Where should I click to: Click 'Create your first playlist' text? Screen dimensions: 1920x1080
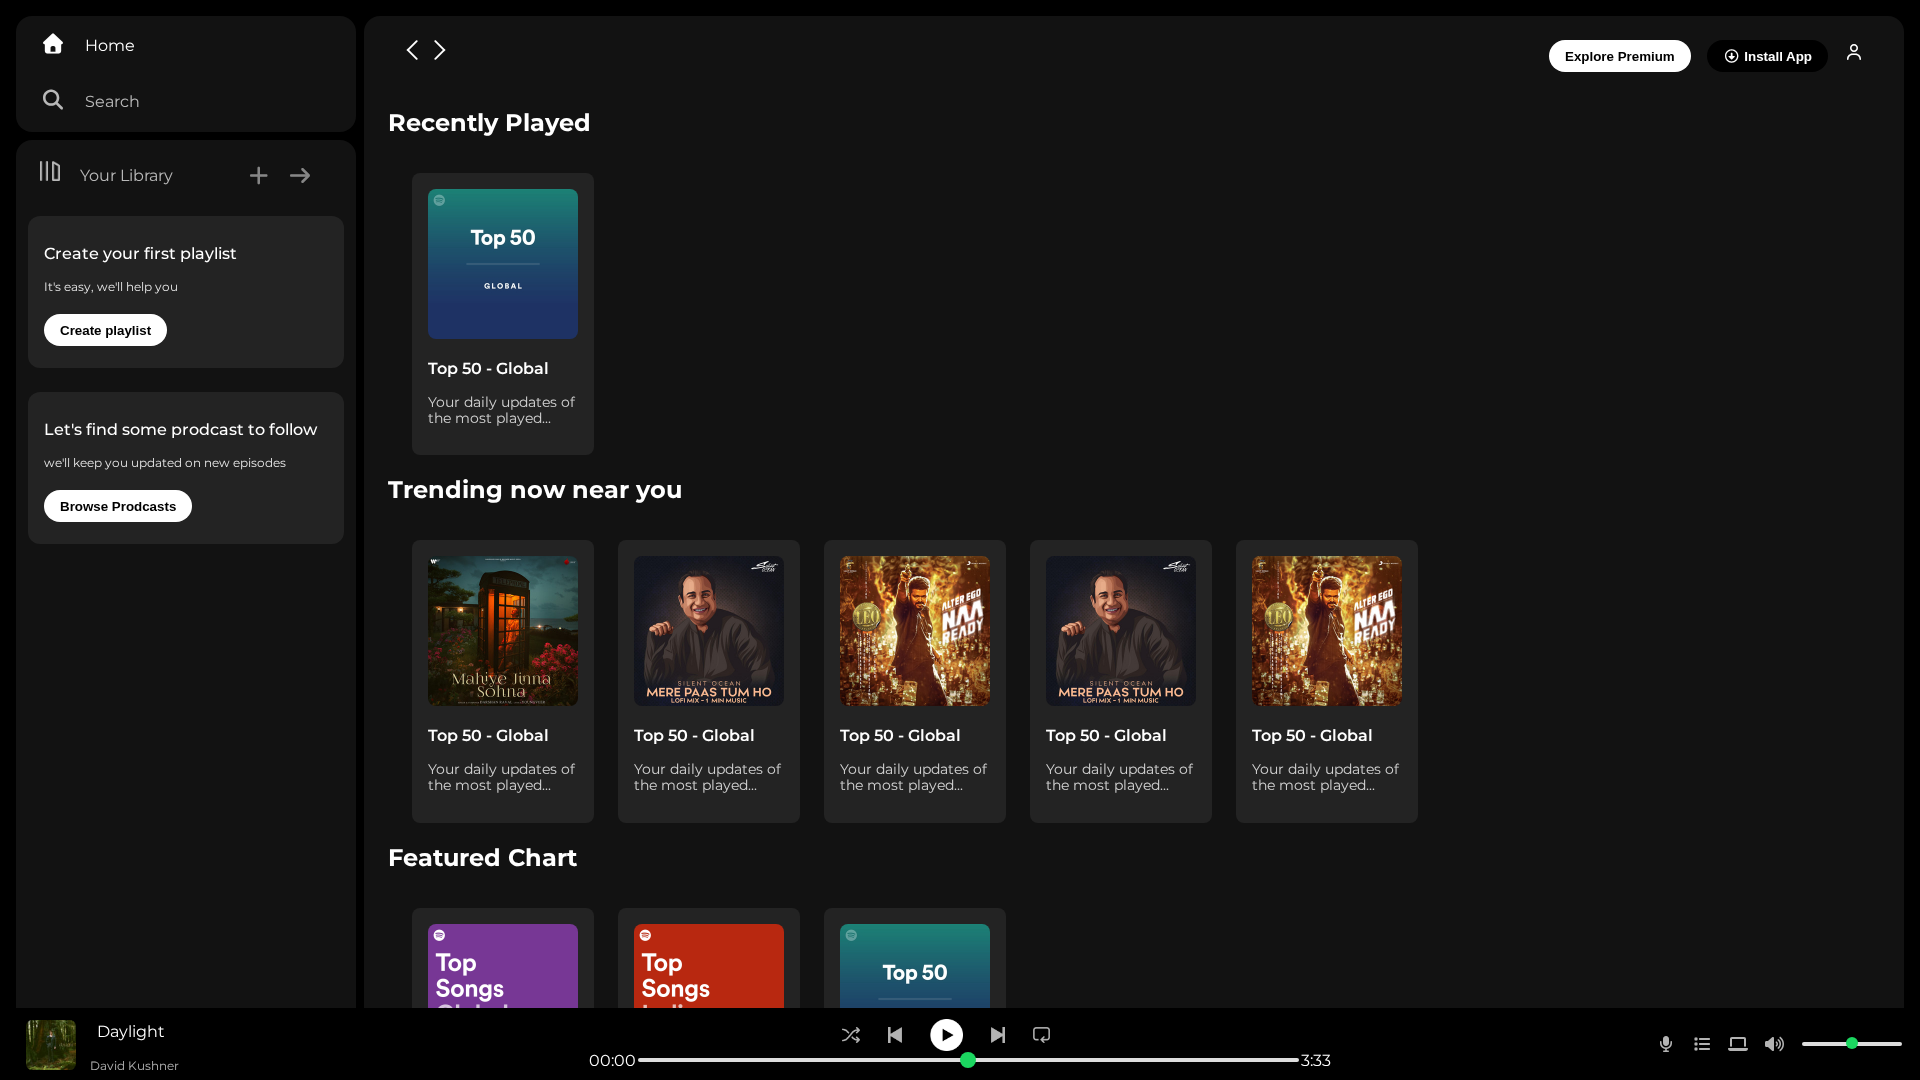tap(140, 254)
